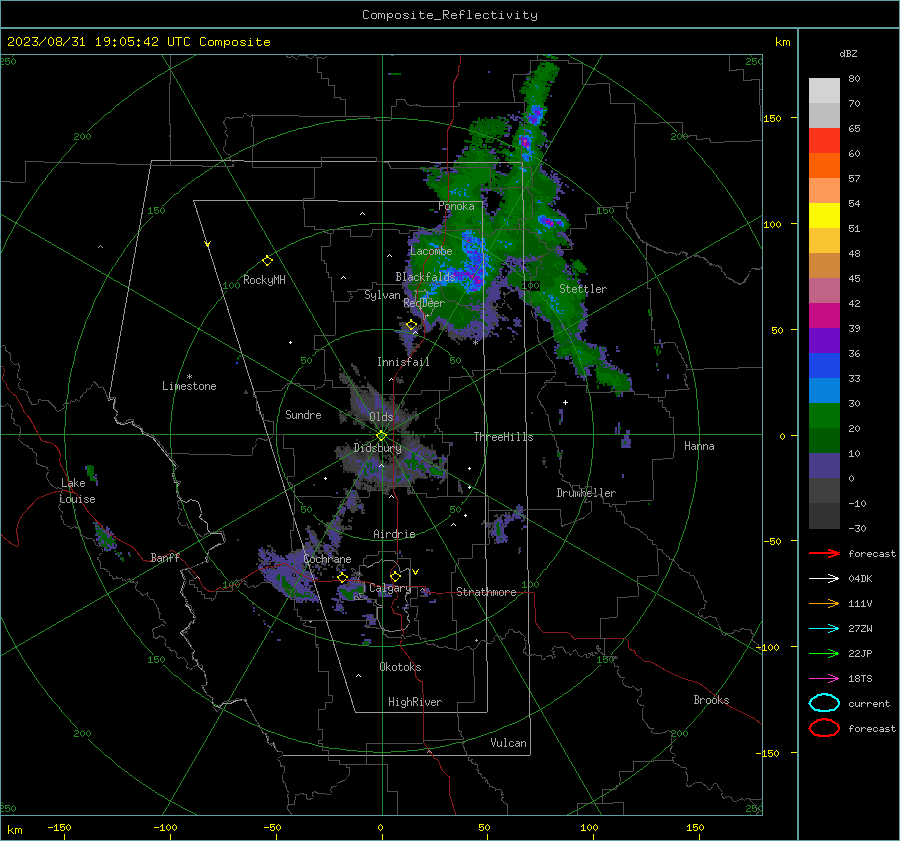900x841 pixels.
Task: Click the Ponoka city label
Action: [456, 206]
